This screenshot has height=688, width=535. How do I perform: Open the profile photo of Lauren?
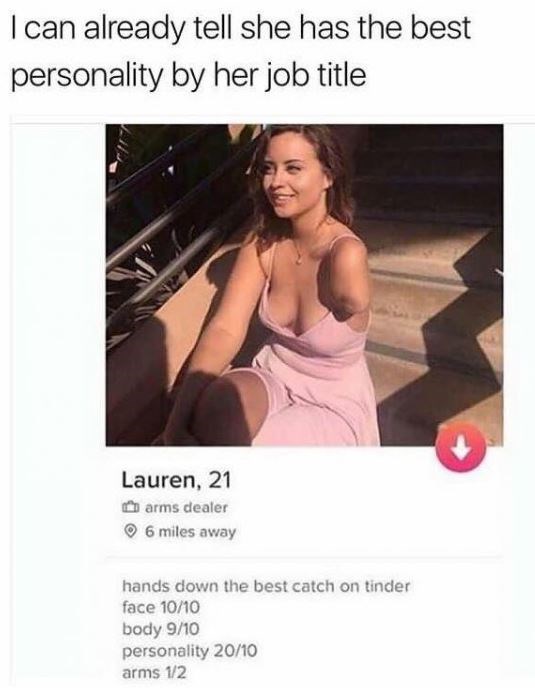305,285
